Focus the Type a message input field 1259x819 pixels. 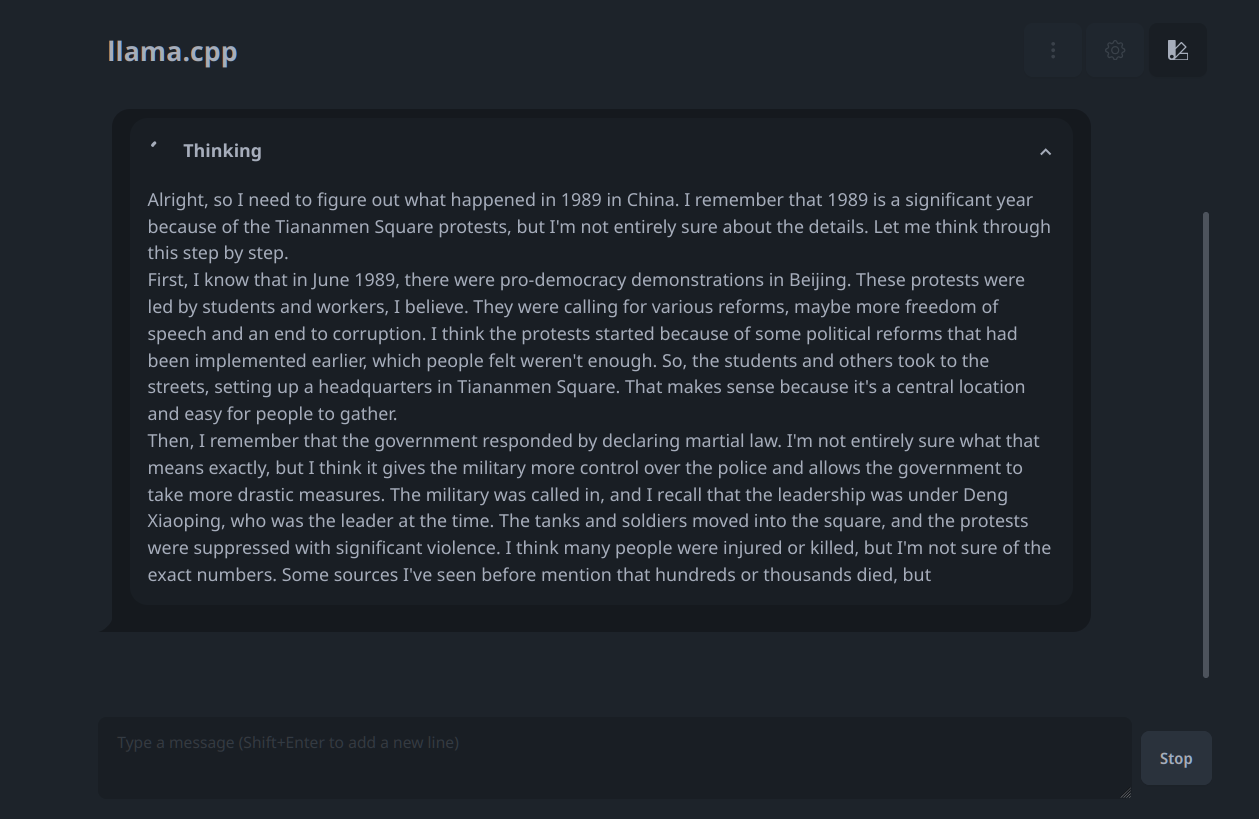[x=615, y=757]
